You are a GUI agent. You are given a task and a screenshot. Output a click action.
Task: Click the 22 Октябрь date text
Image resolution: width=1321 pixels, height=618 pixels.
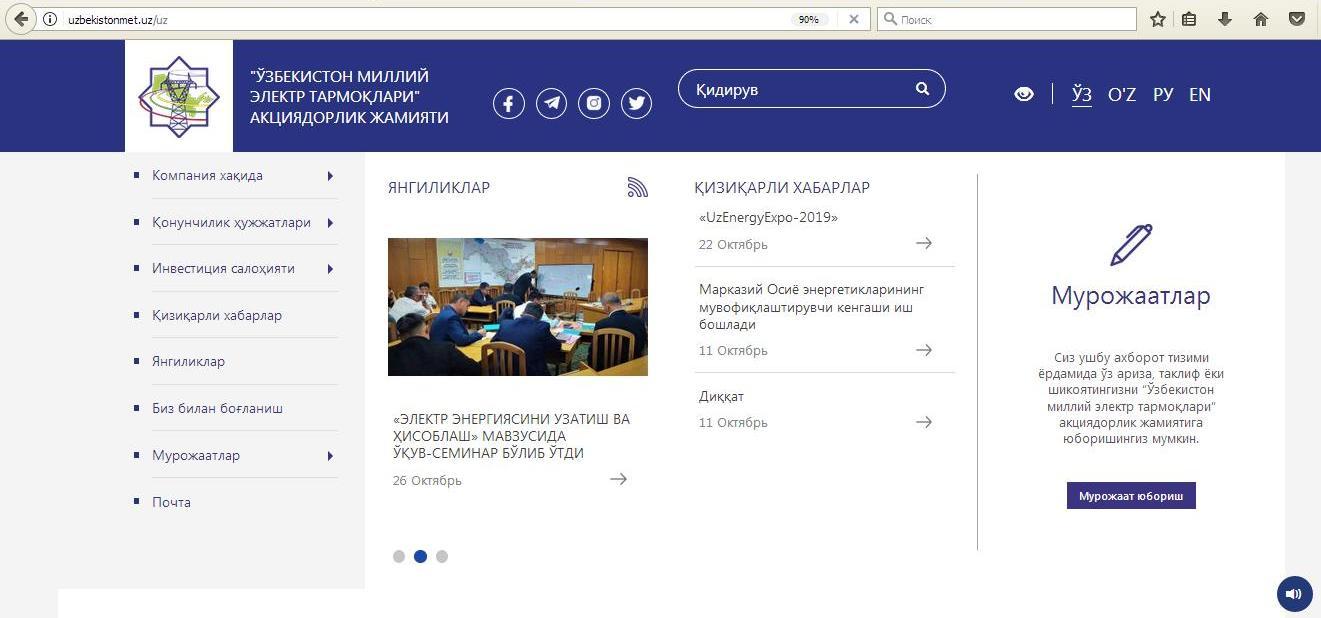coord(733,245)
